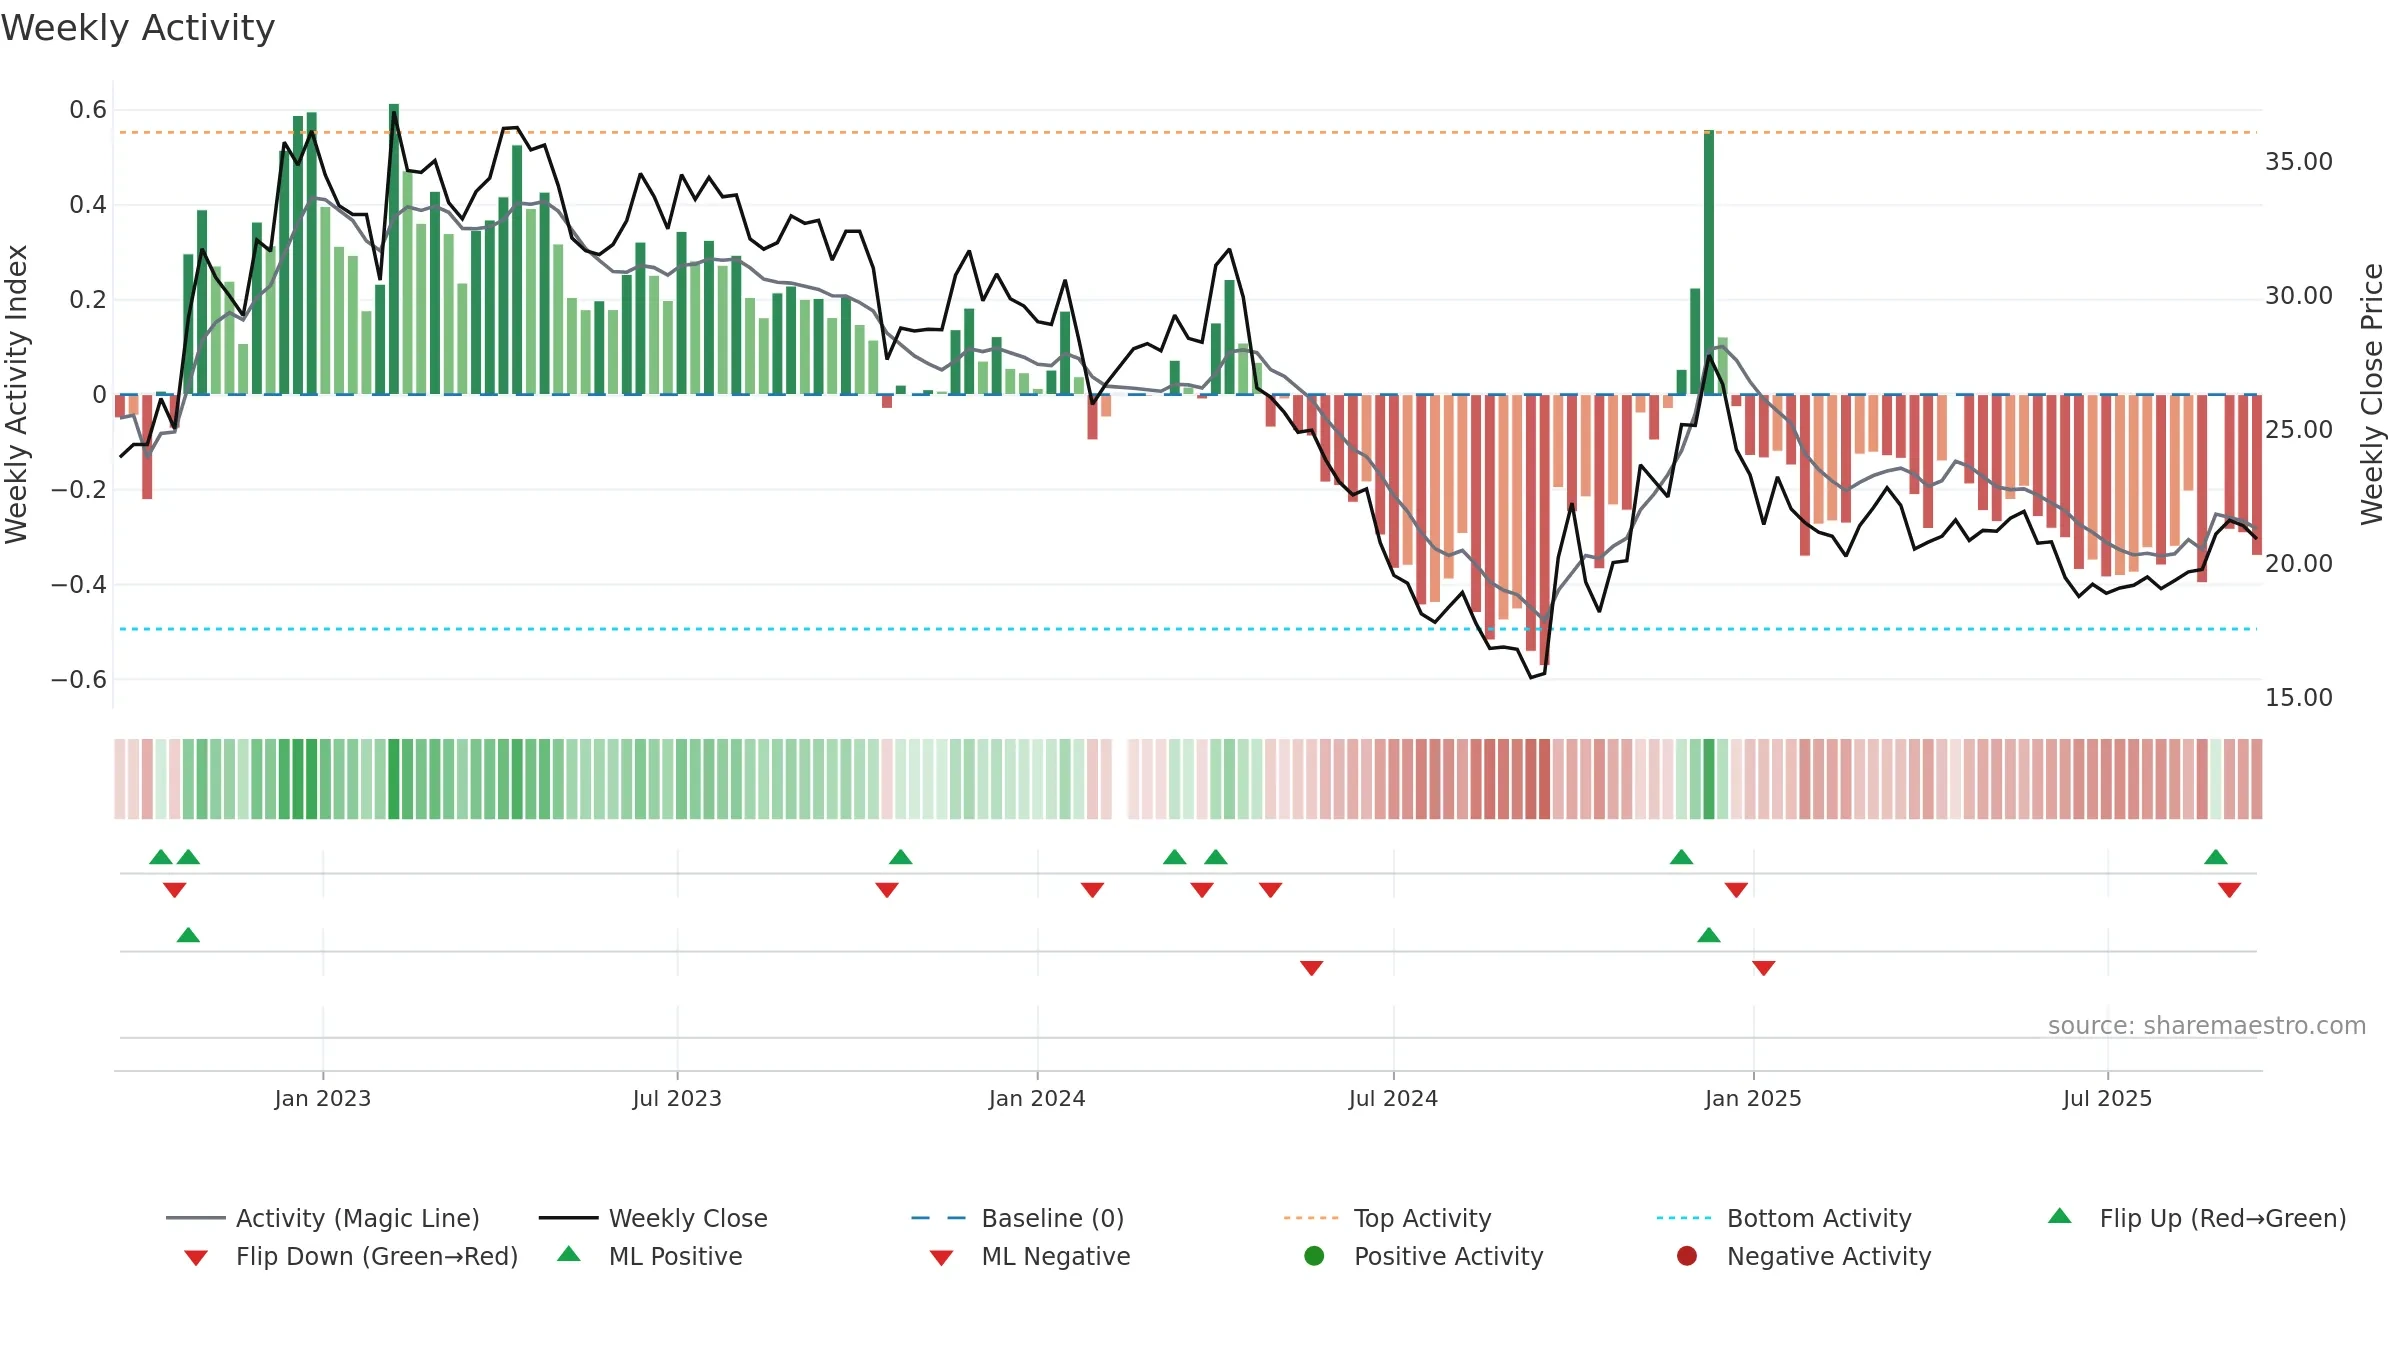Click the ML Negative marker after Jan 2025
The height and width of the screenshot is (1350, 2400).
(x=1764, y=968)
